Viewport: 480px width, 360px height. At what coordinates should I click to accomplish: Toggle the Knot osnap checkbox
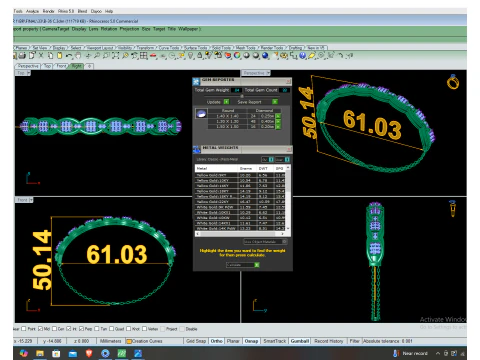[x=128, y=329]
